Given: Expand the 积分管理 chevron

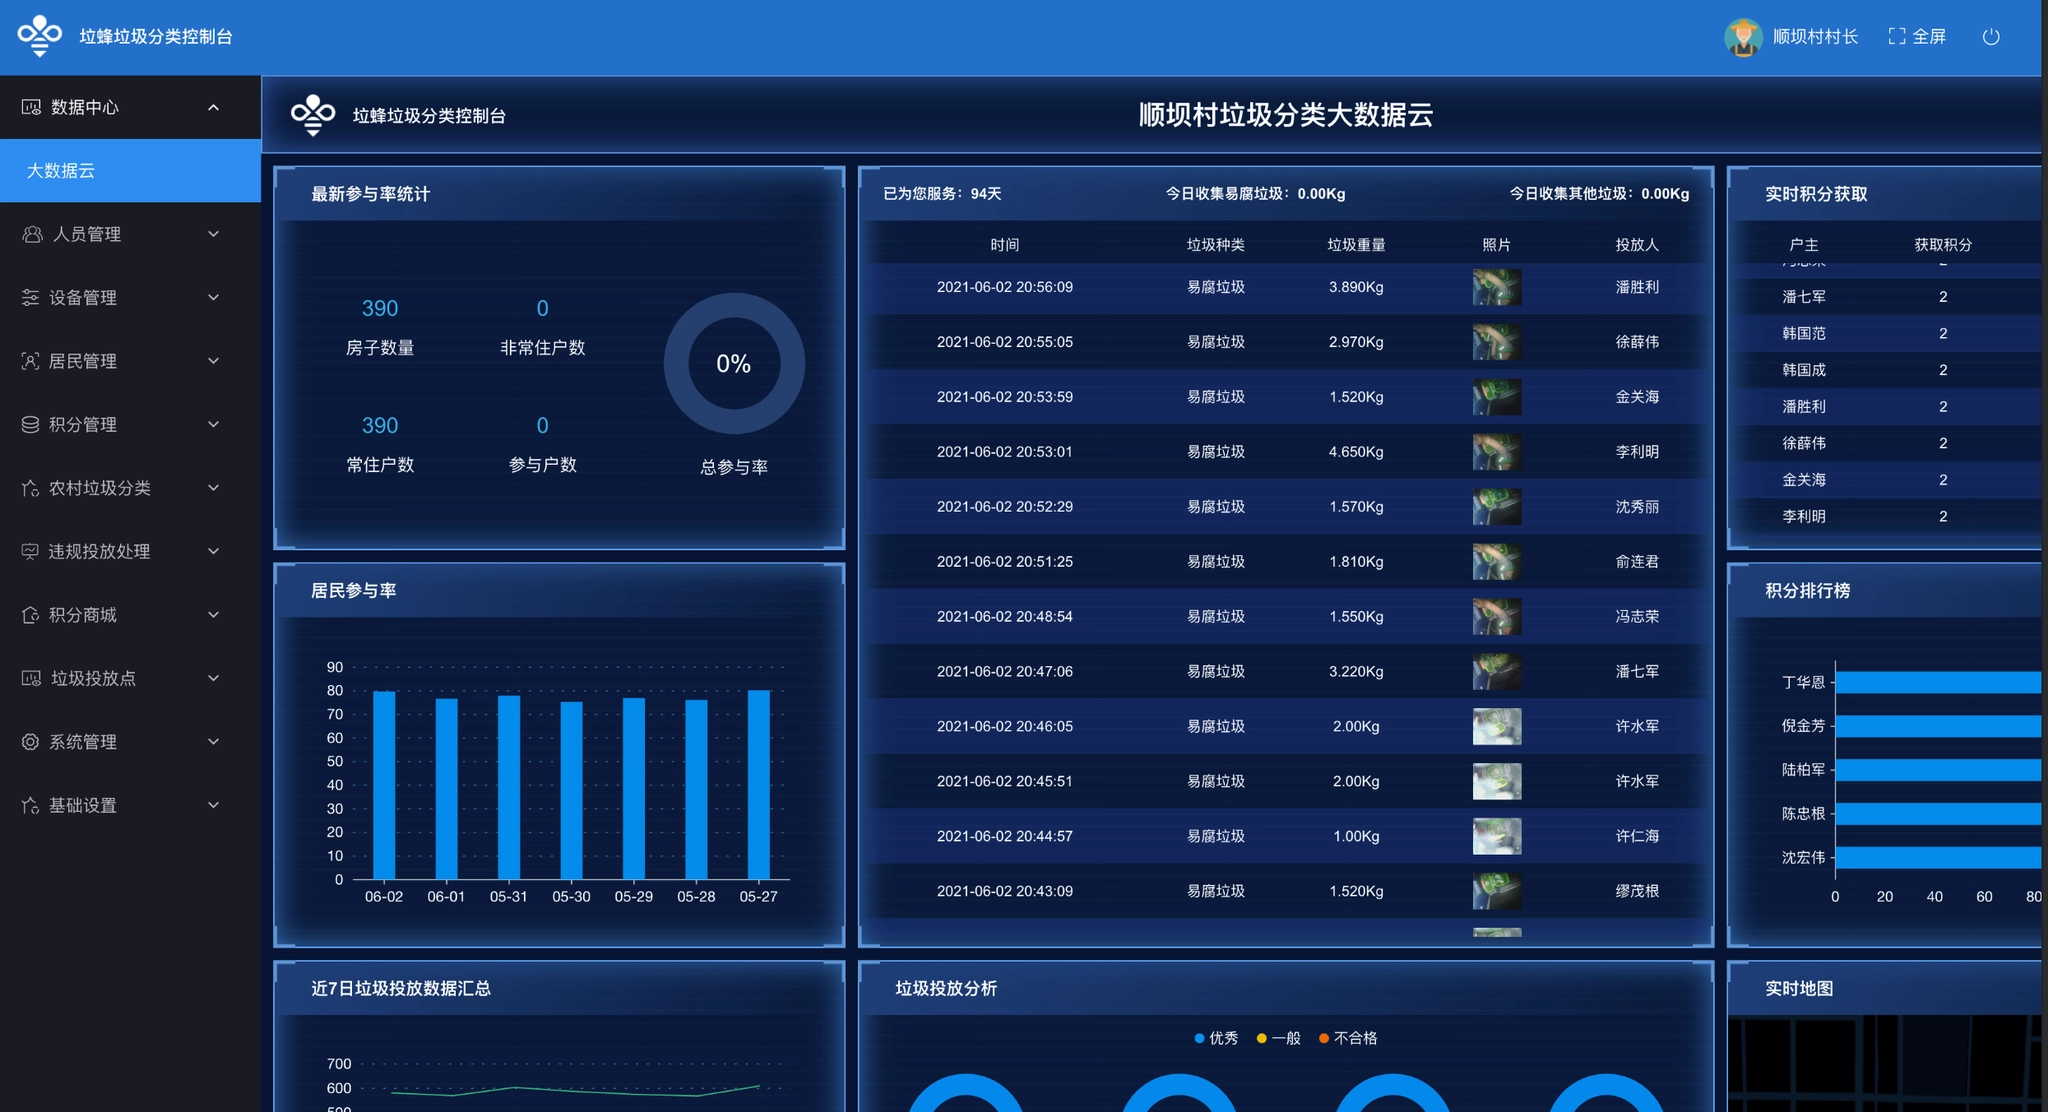Looking at the screenshot, I should point(213,424).
